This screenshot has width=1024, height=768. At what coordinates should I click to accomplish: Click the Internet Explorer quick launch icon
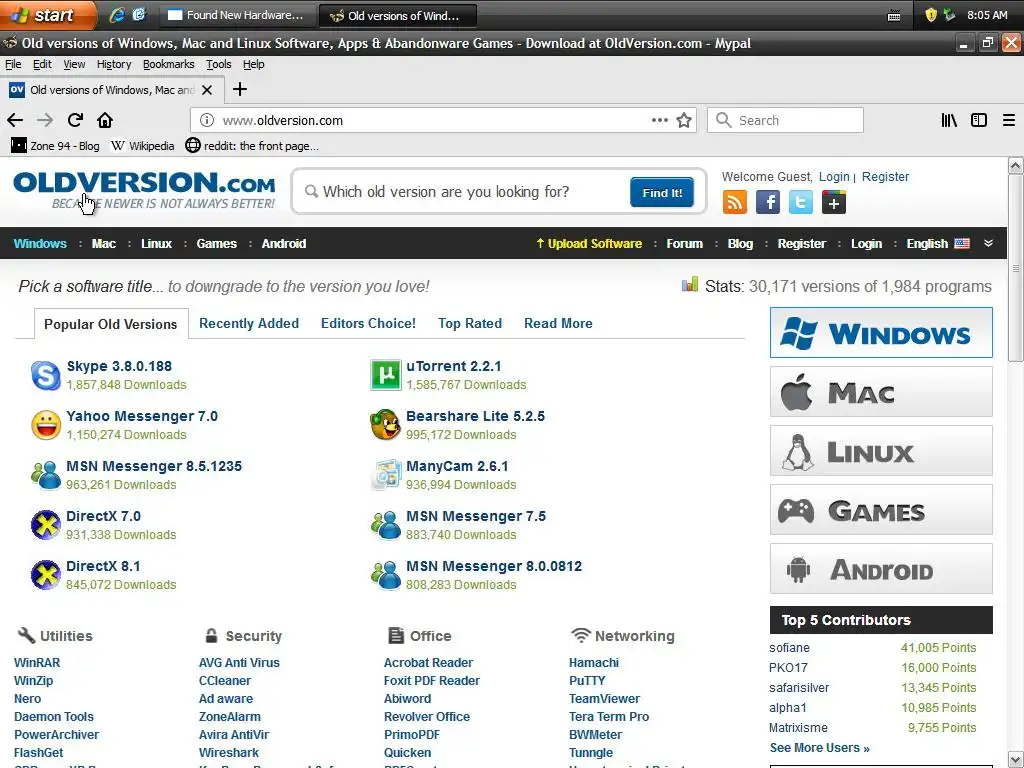(x=117, y=15)
